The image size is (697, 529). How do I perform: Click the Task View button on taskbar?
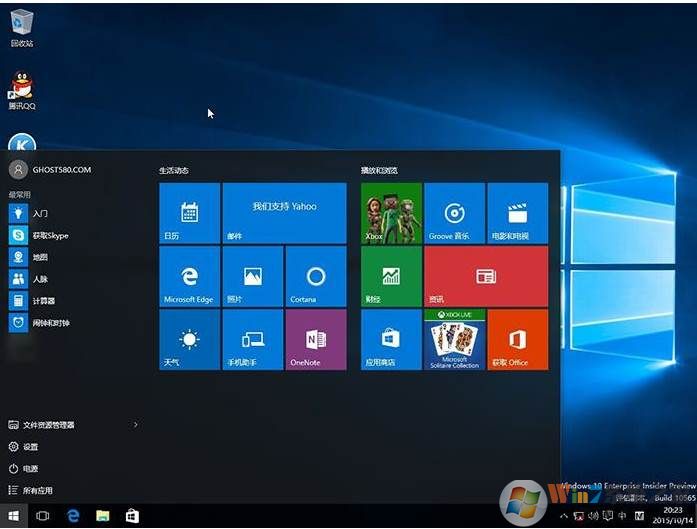[43, 516]
